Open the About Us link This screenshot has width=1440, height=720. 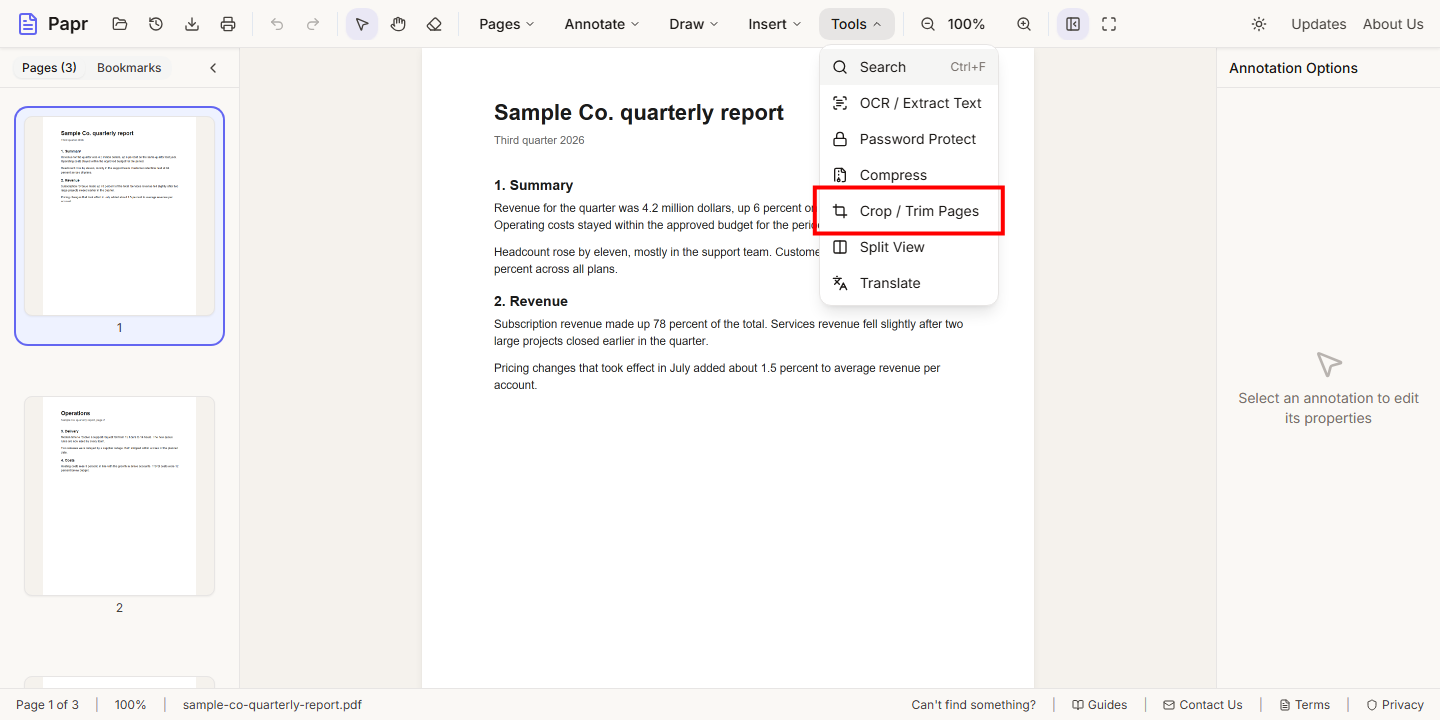coord(1393,24)
